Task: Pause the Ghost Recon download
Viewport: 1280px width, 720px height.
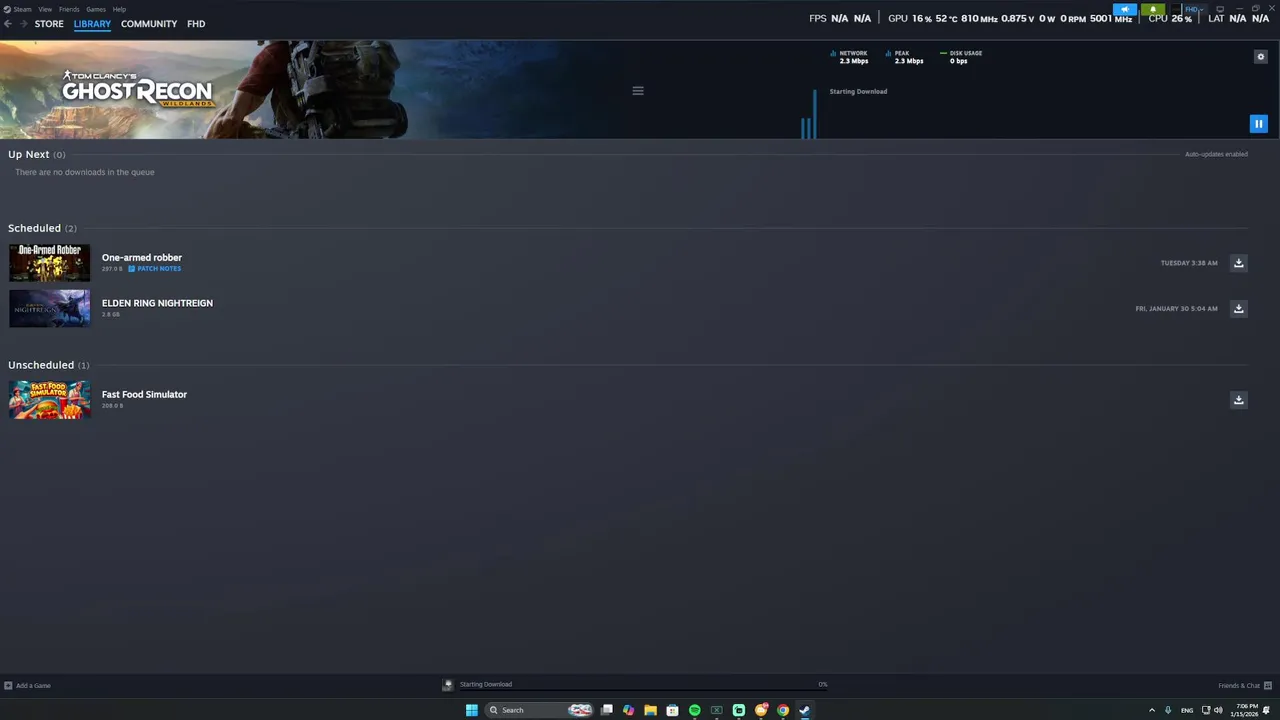Action: 1258,124
